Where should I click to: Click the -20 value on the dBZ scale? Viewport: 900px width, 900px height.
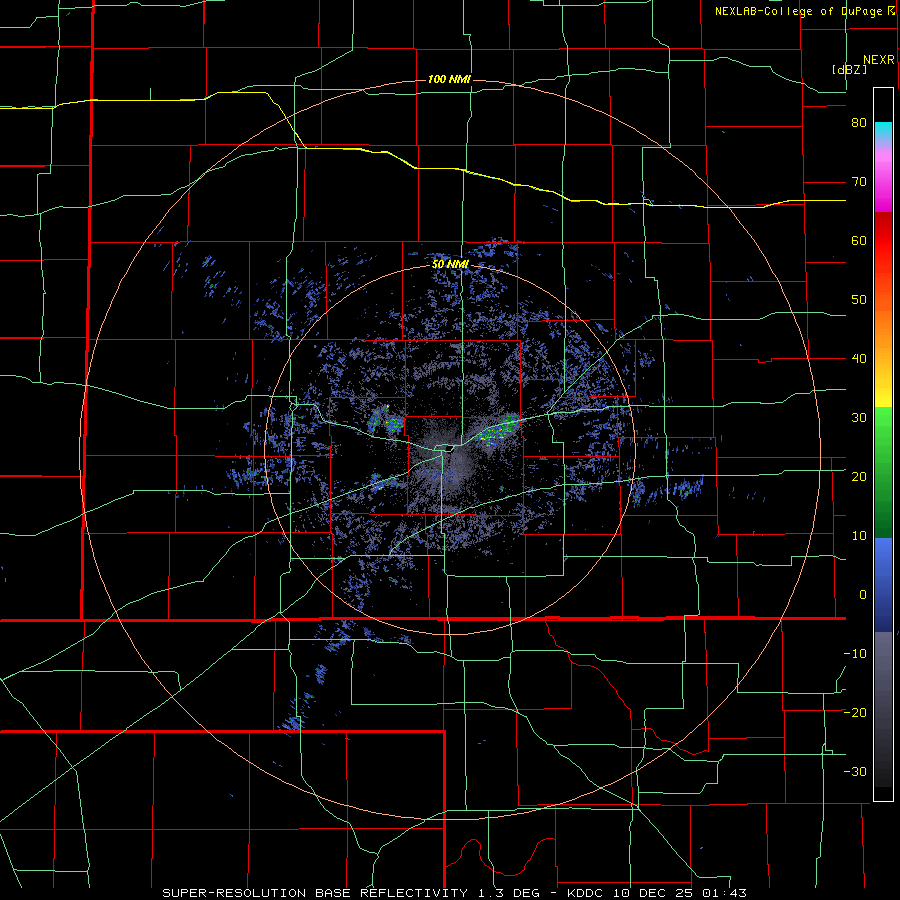(x=855, y=713)
